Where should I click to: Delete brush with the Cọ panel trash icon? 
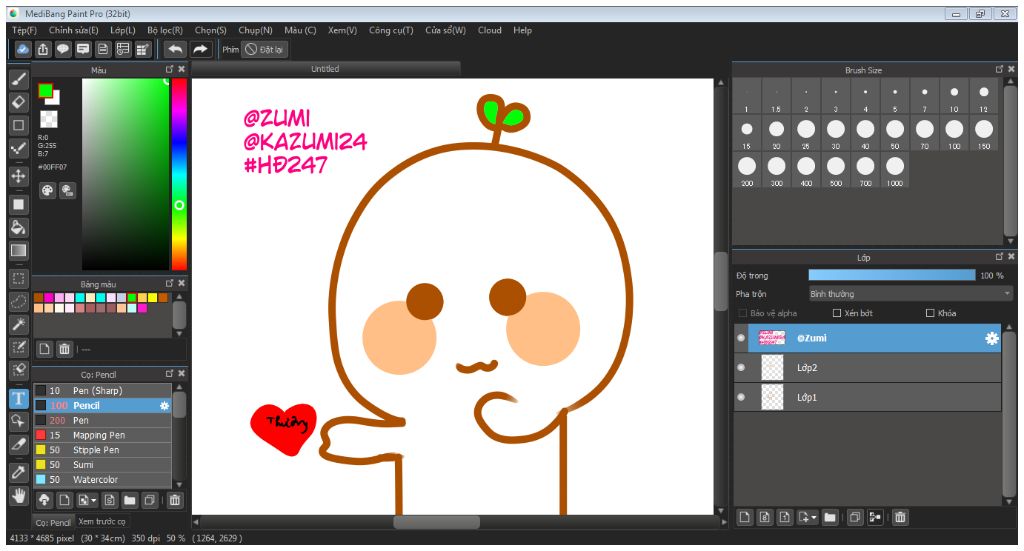(174, 501)
